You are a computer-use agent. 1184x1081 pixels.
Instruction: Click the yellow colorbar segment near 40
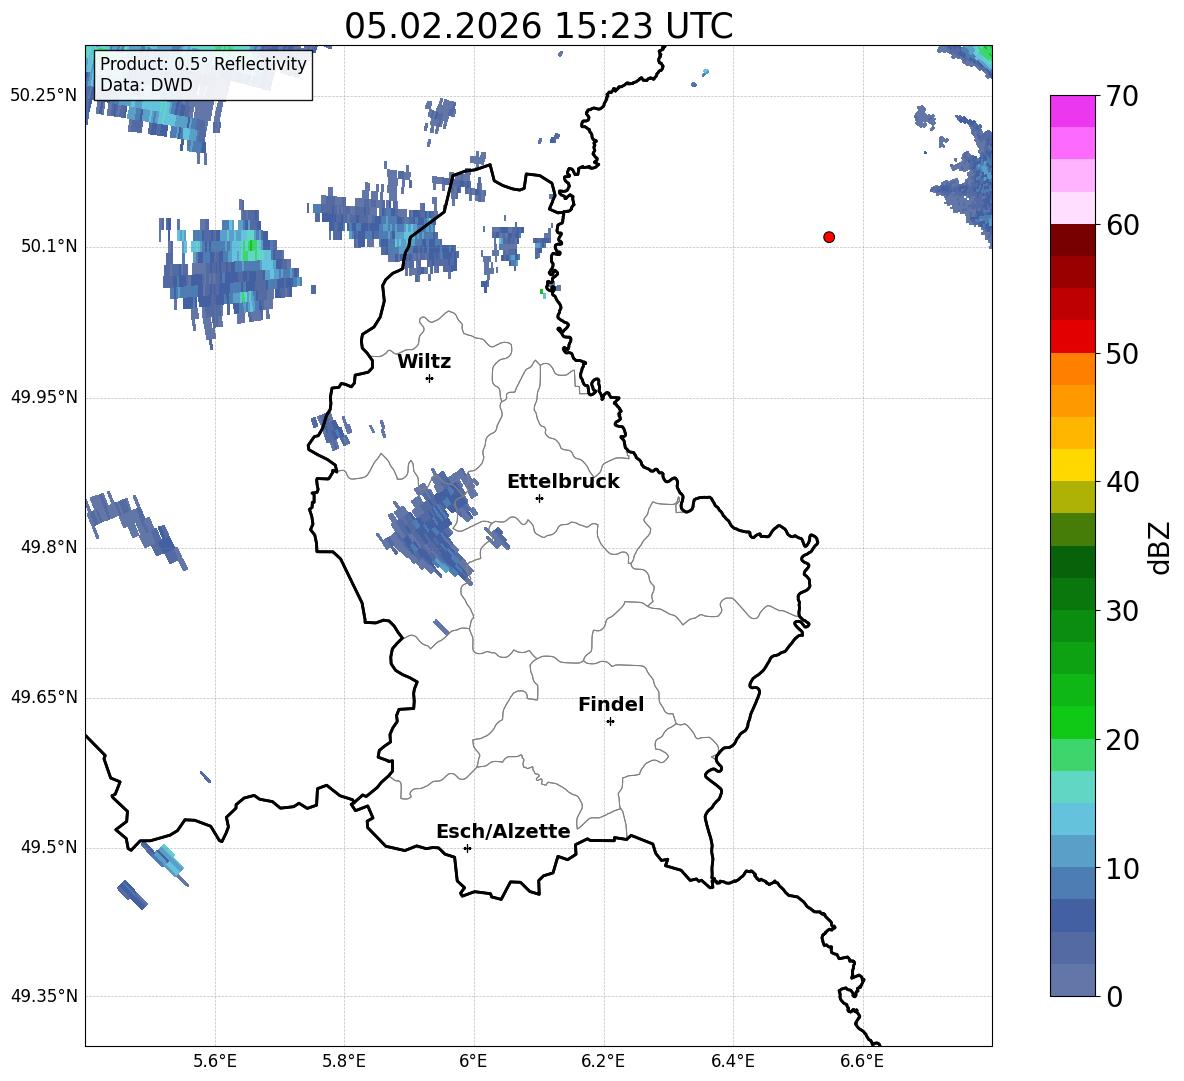coord(1072,465)
